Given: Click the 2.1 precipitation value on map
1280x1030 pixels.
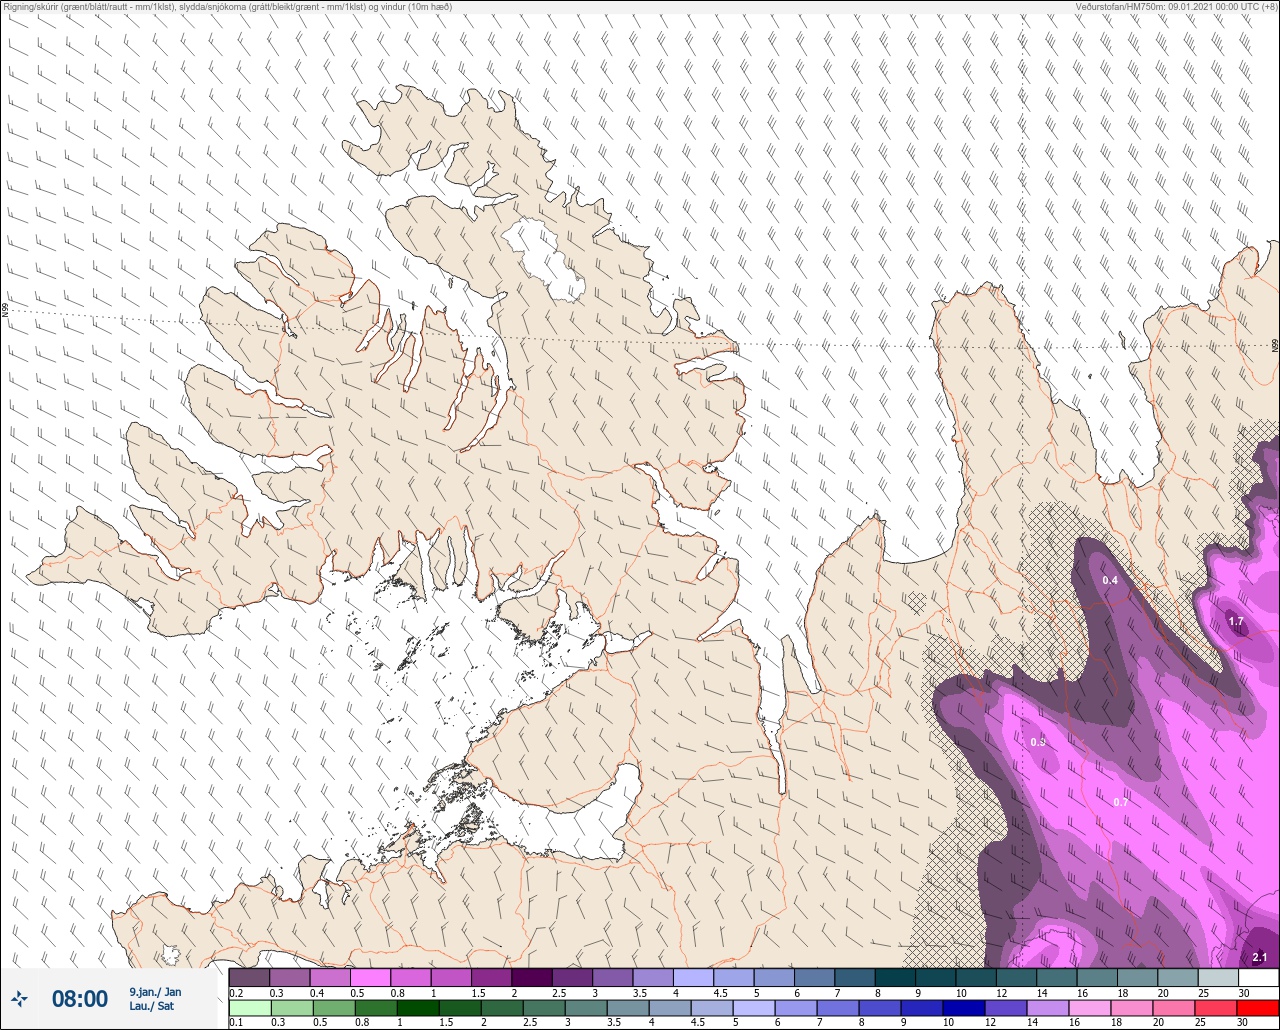Looking at the screenshot, I should tap(1260, 957).
